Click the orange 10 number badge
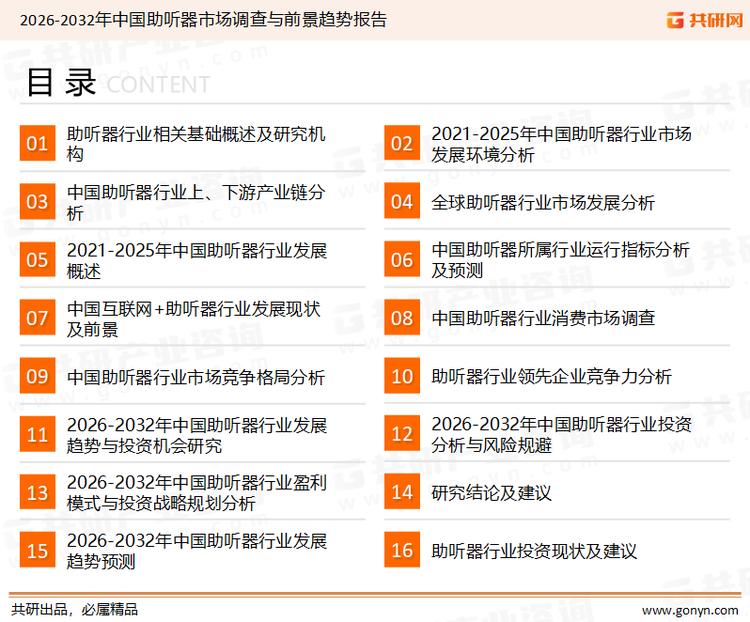 402,376
